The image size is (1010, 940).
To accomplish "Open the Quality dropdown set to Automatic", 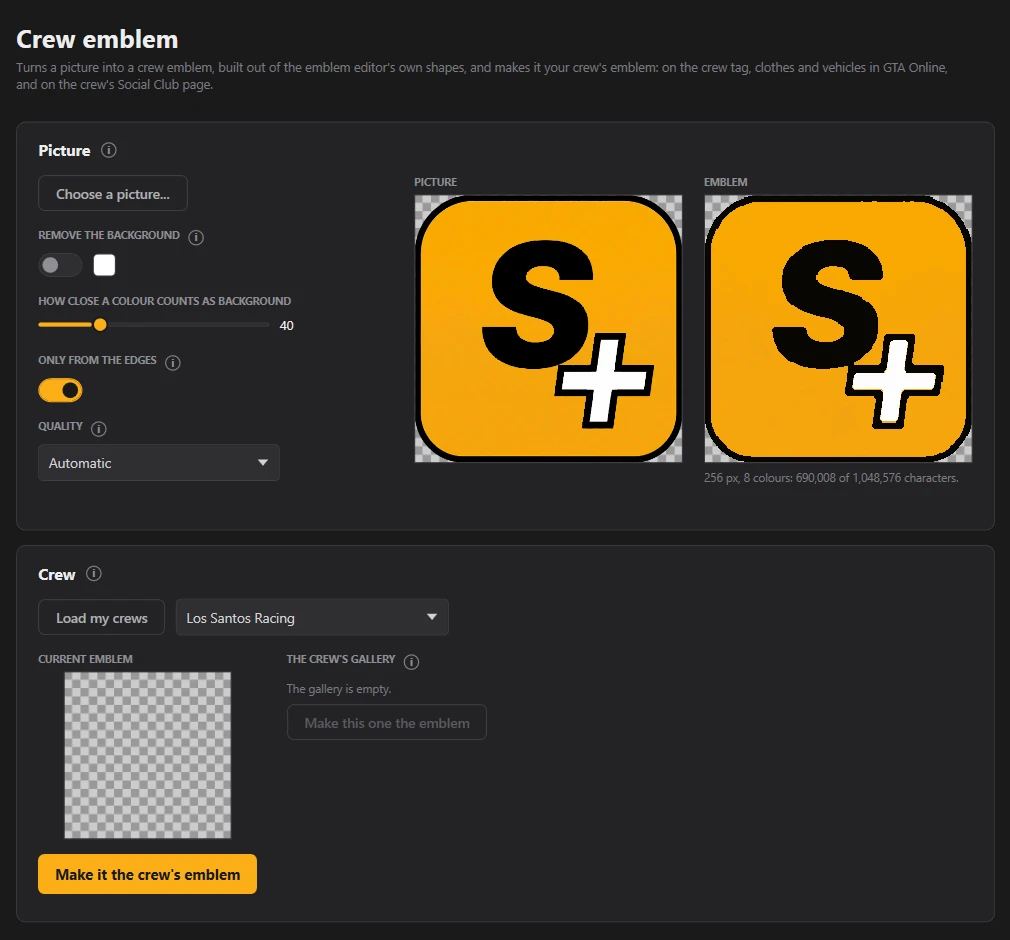I will tap(158, 463).
